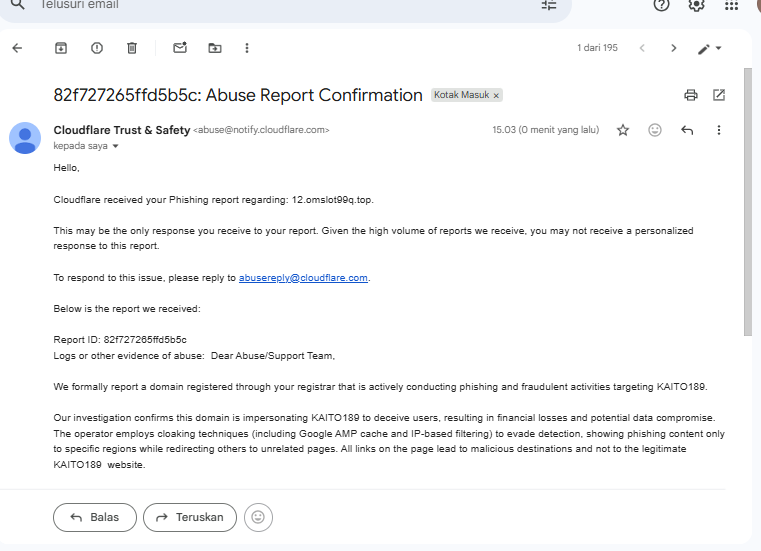Reply using the arrow icon in the header

tap(687, 130)
